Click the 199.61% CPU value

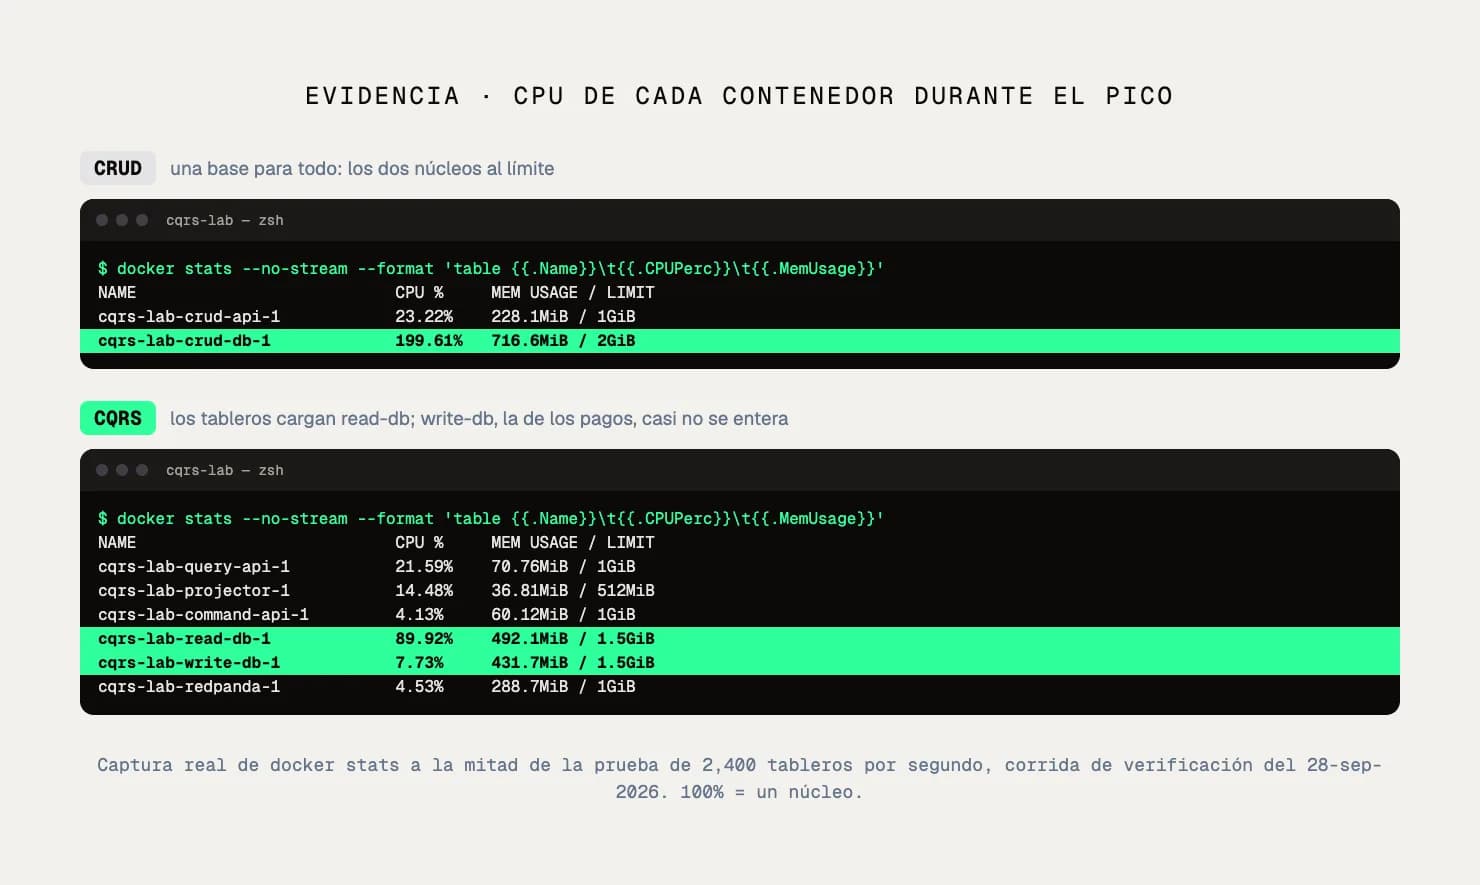point(428,340)
